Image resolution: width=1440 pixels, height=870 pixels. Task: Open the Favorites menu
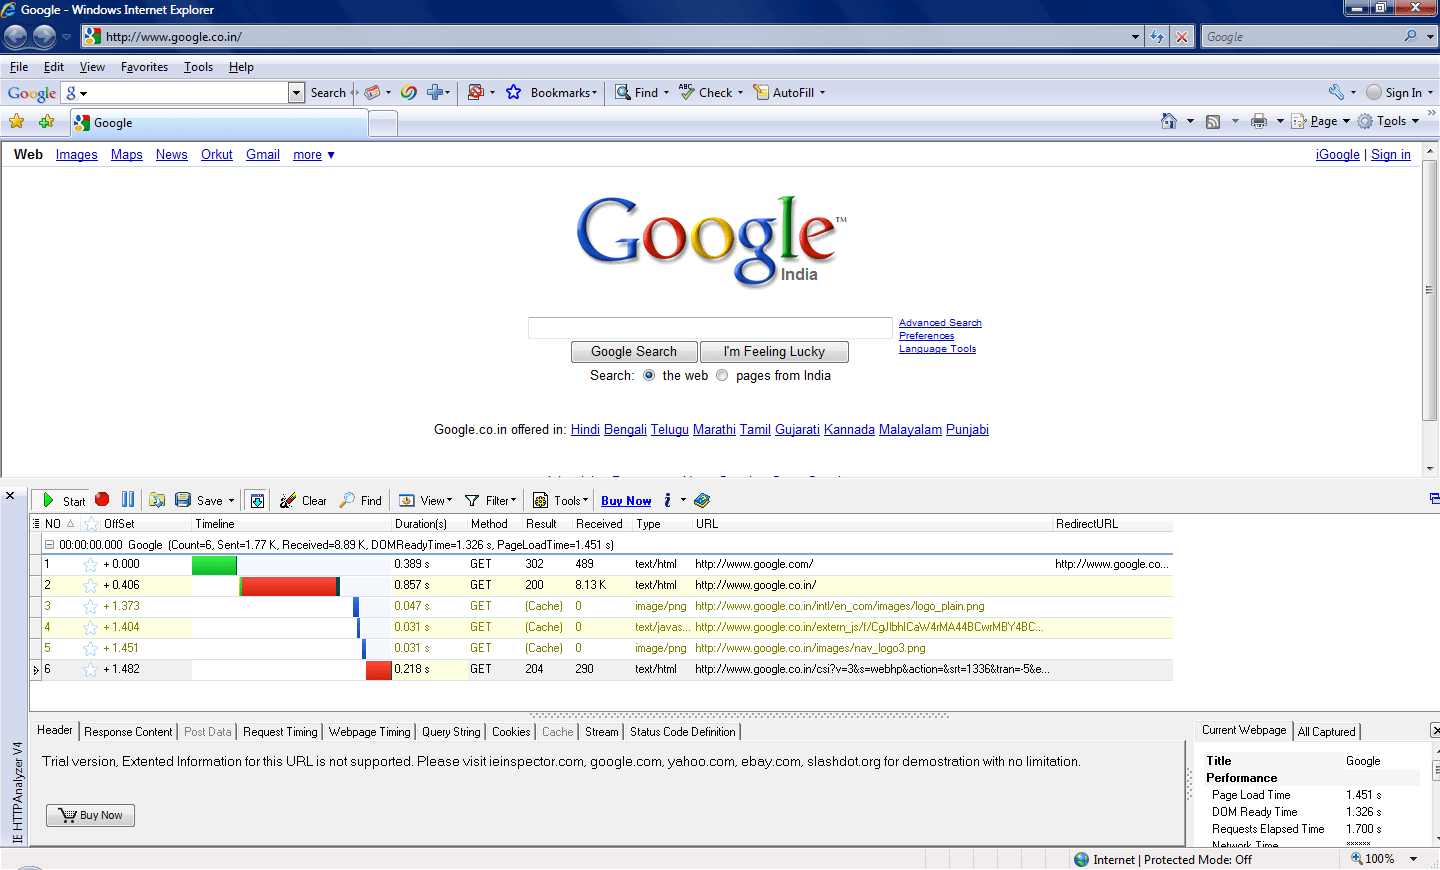coord(144,67)
